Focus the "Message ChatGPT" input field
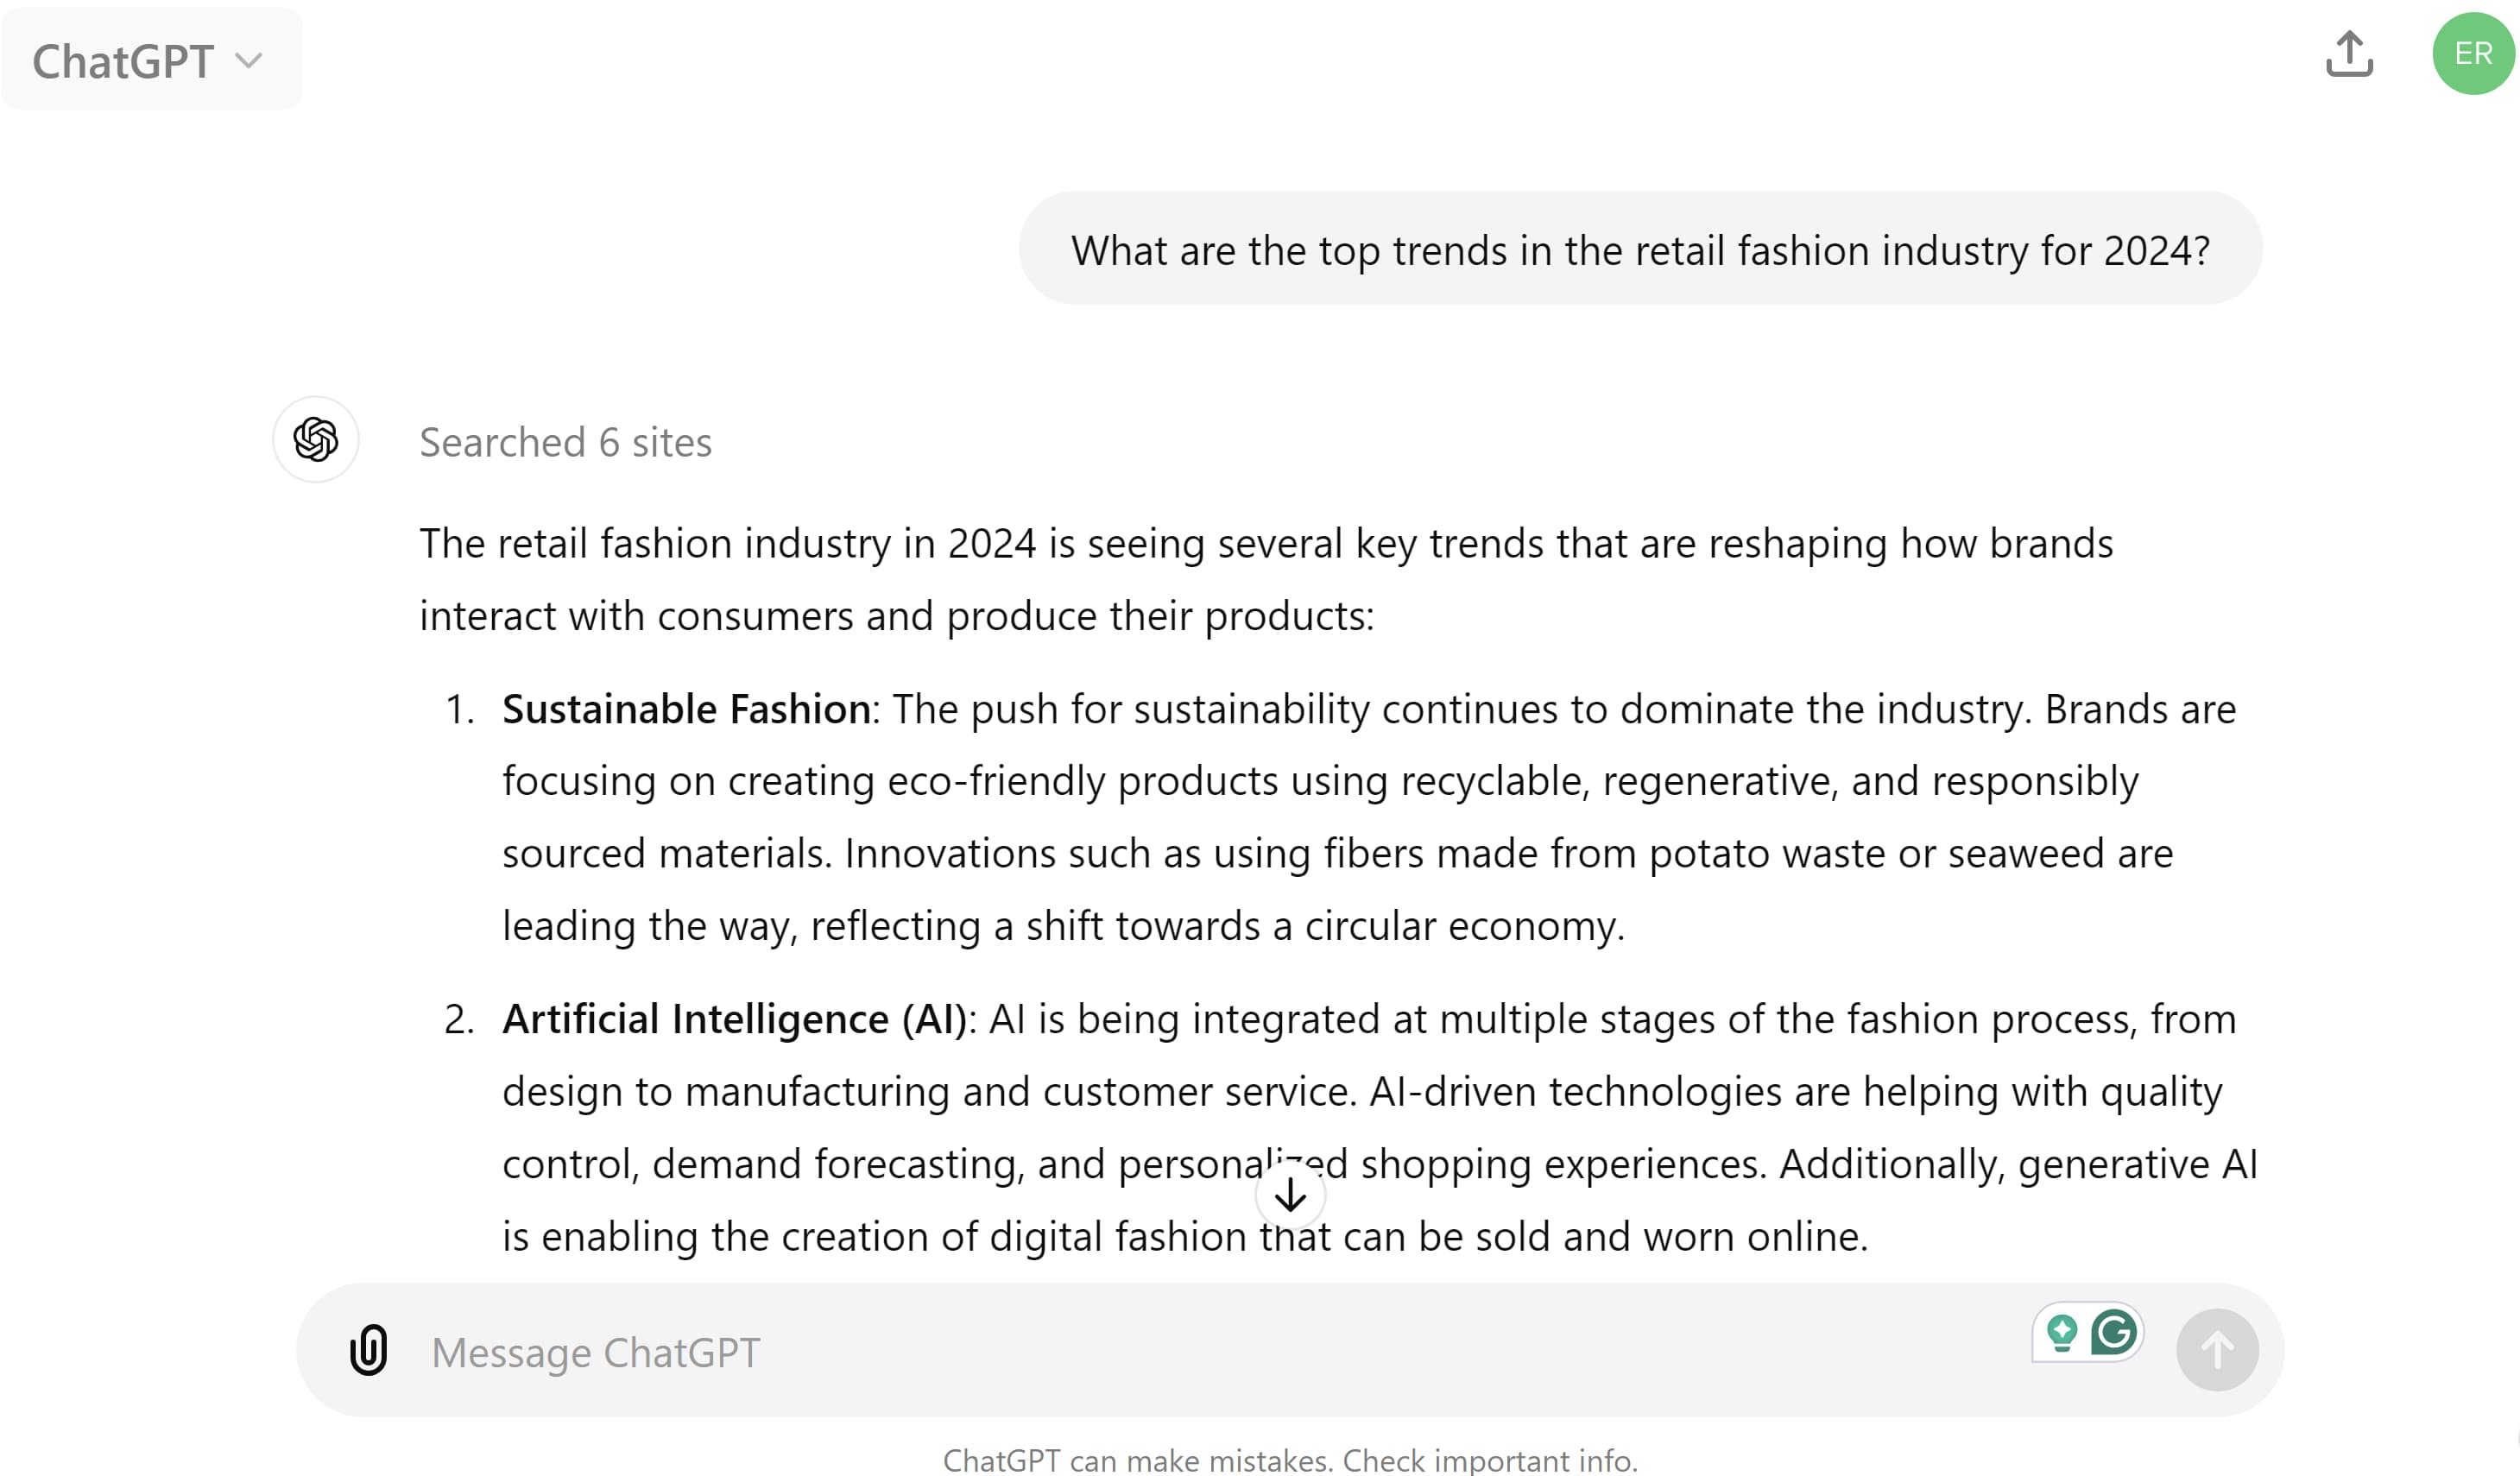This screenshot has height=1476, width=2520. (1200, 1352)
